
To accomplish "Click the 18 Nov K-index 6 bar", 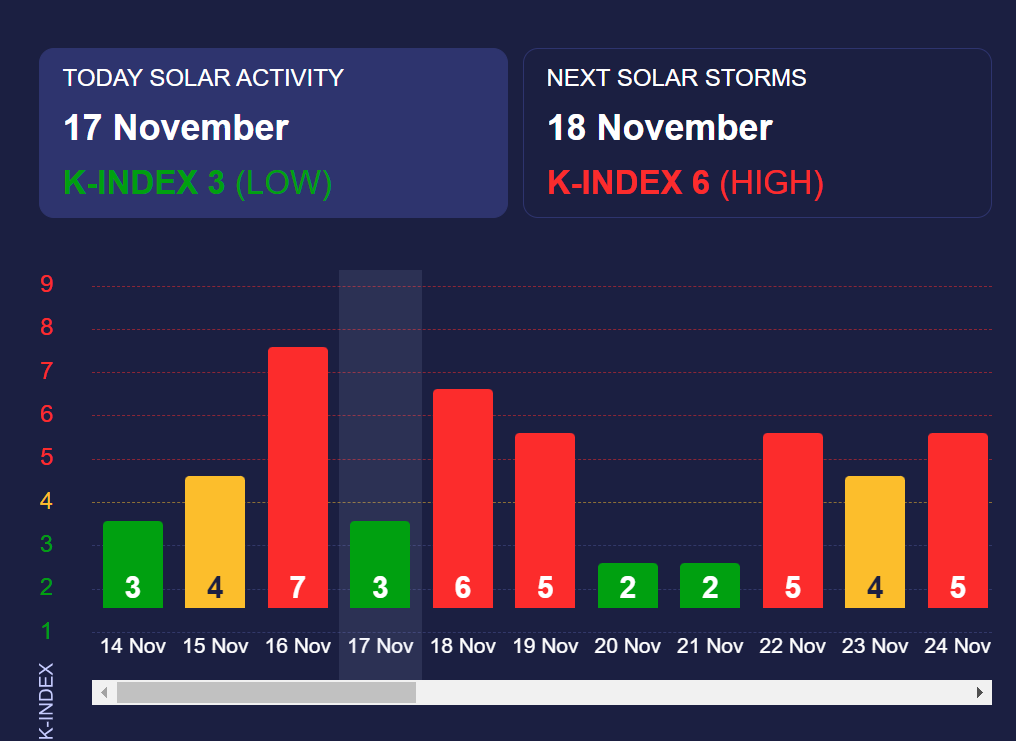I will click(463, 498).
